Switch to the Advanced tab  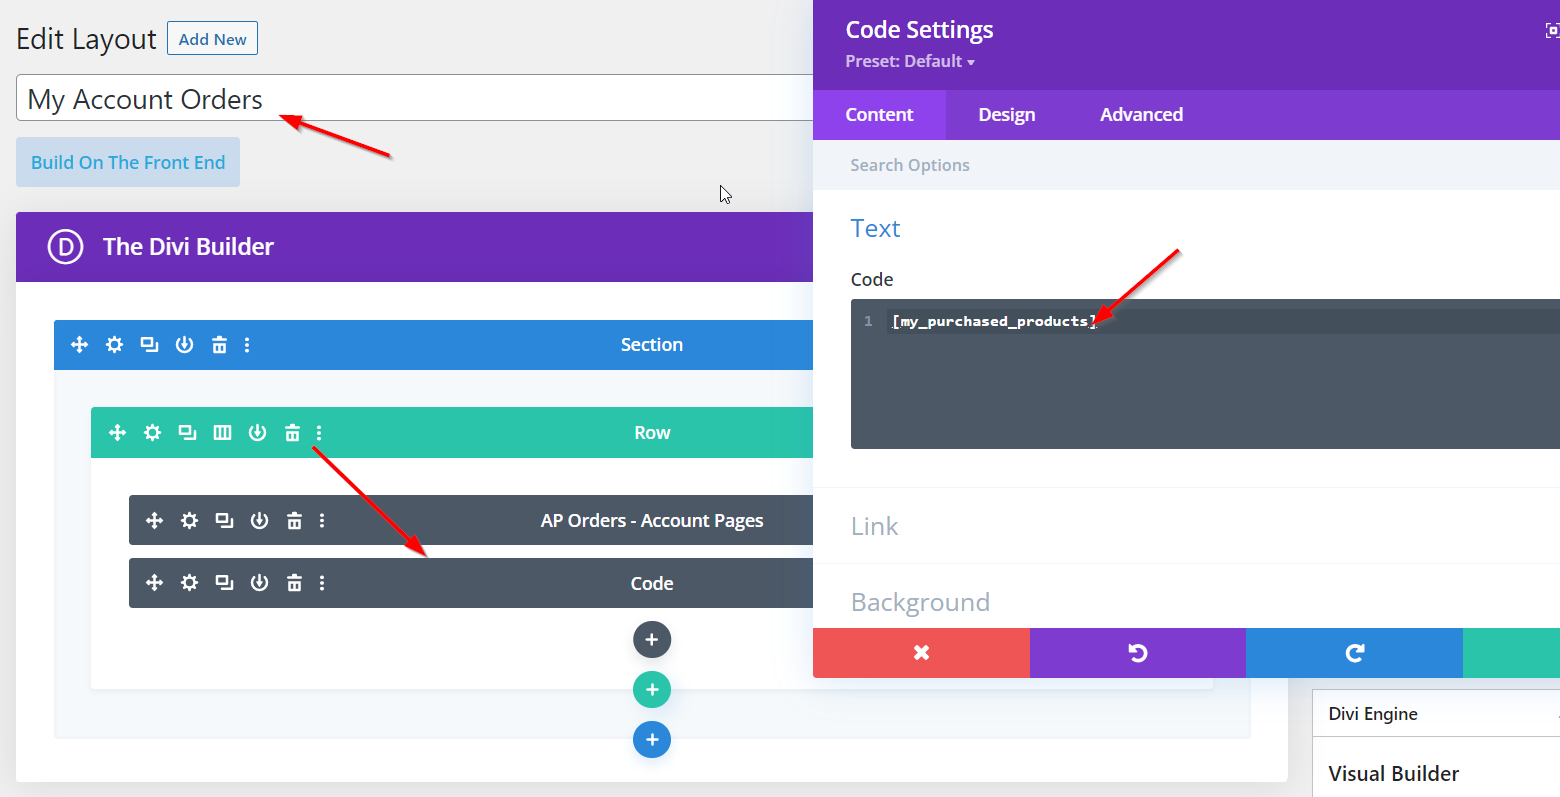coord(1141,115)
